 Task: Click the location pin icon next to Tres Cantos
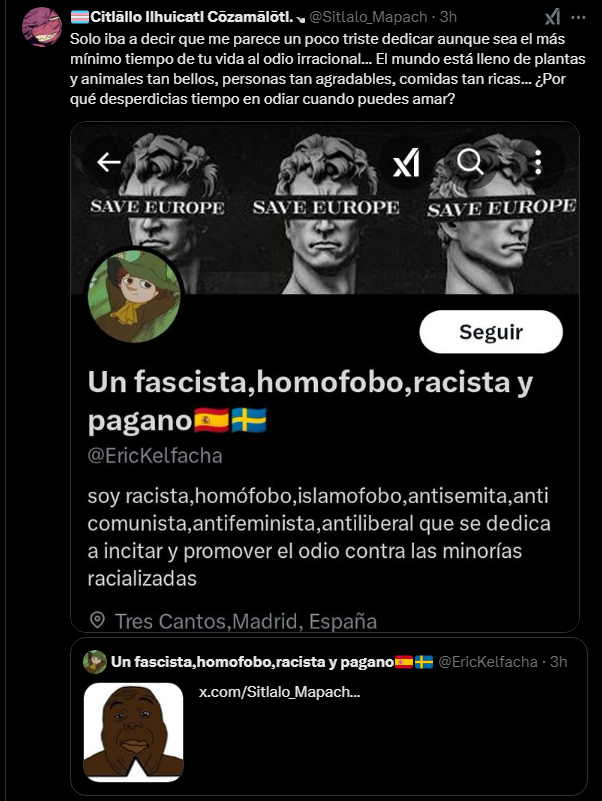coord(97,621)
